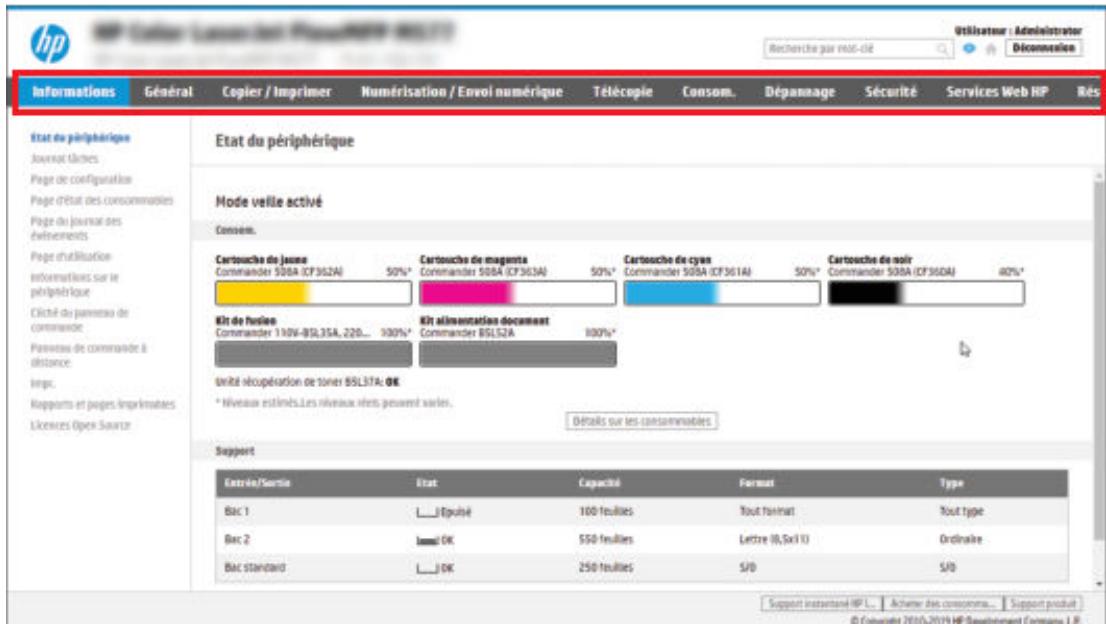Screen dimensions: 1106x629
Task: Open the Sécurité tab
Action: pyautogui.click(x=891, y=92)
